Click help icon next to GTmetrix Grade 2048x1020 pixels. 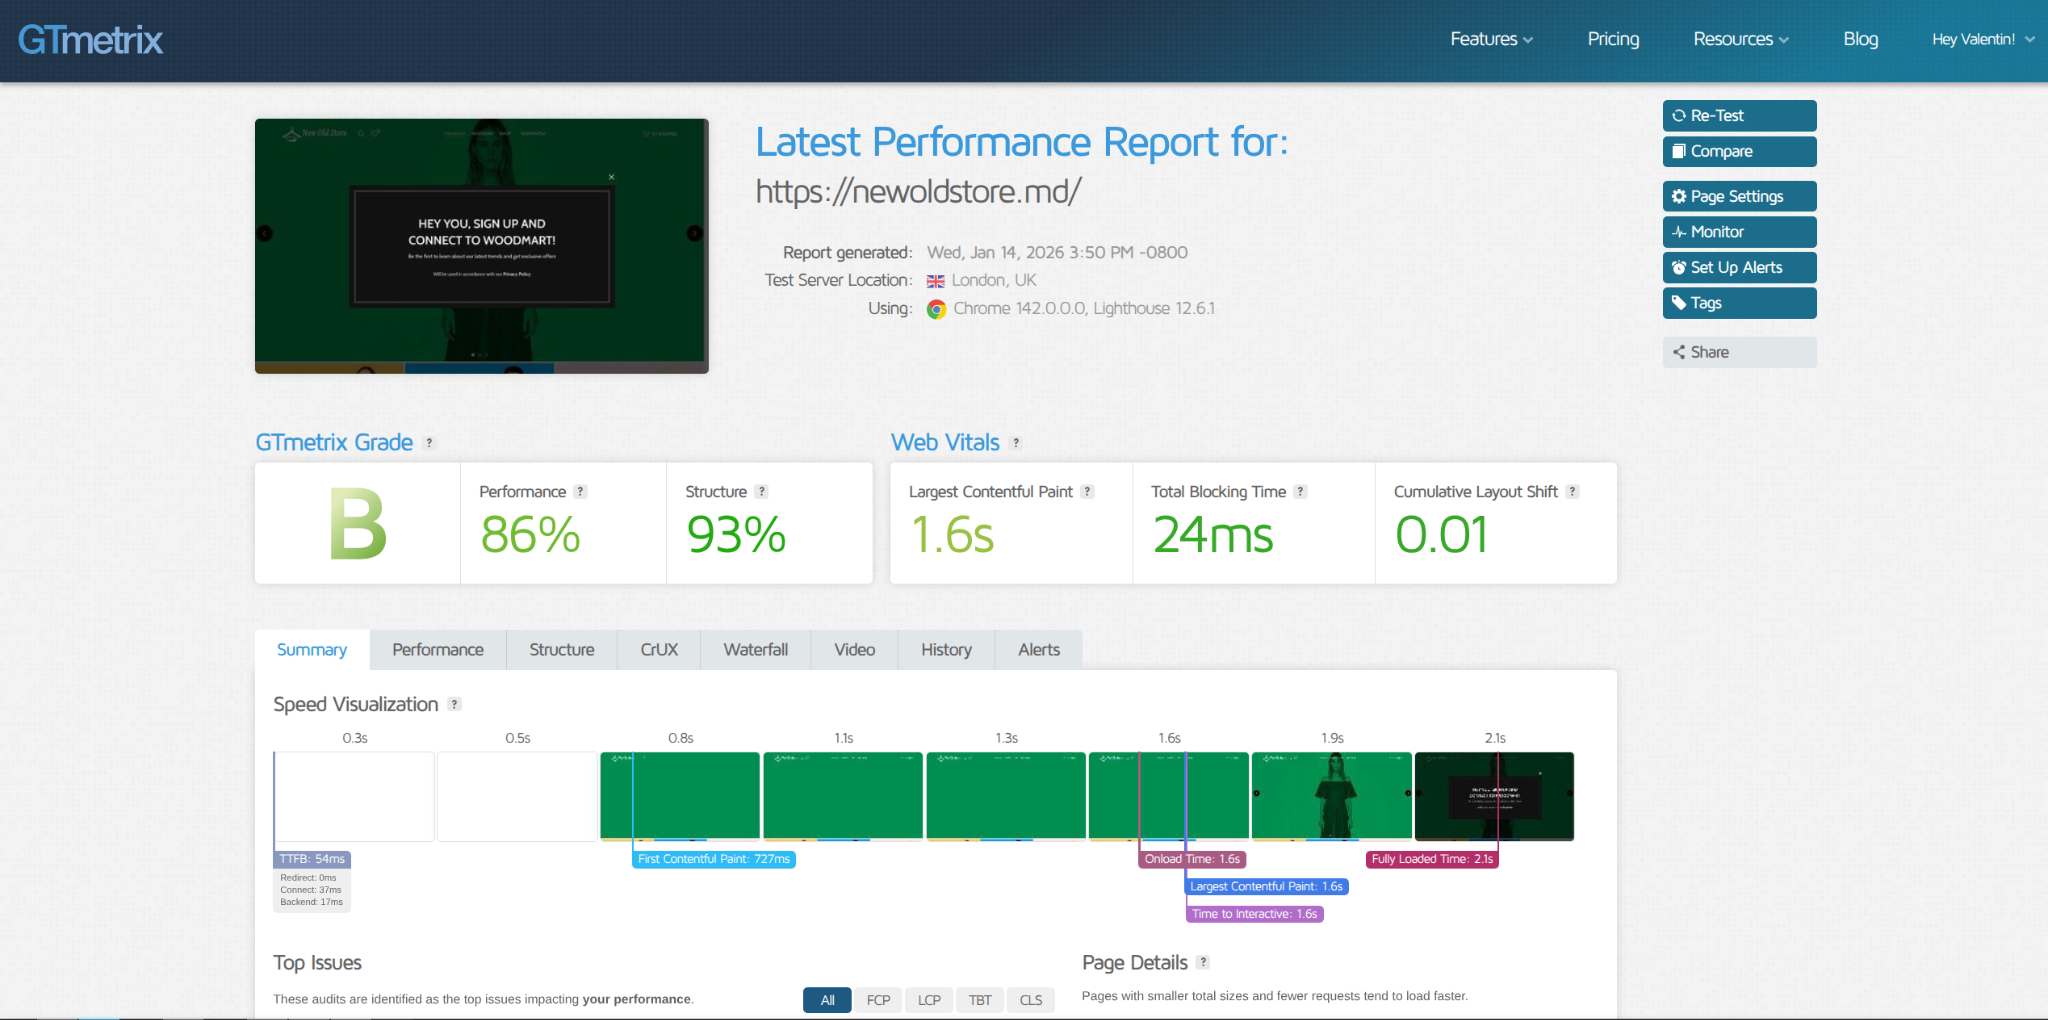430,443
